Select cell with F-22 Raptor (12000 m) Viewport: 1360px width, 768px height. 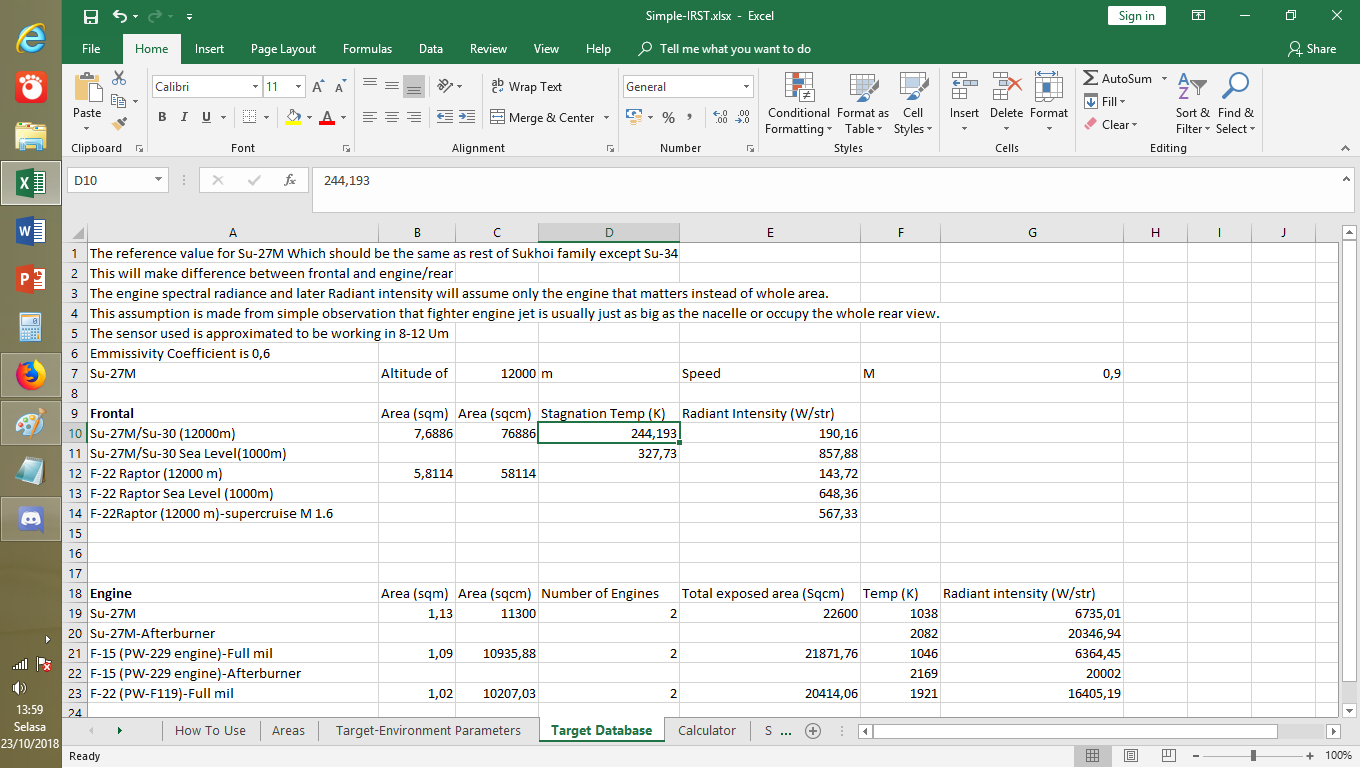click(233, 473)
